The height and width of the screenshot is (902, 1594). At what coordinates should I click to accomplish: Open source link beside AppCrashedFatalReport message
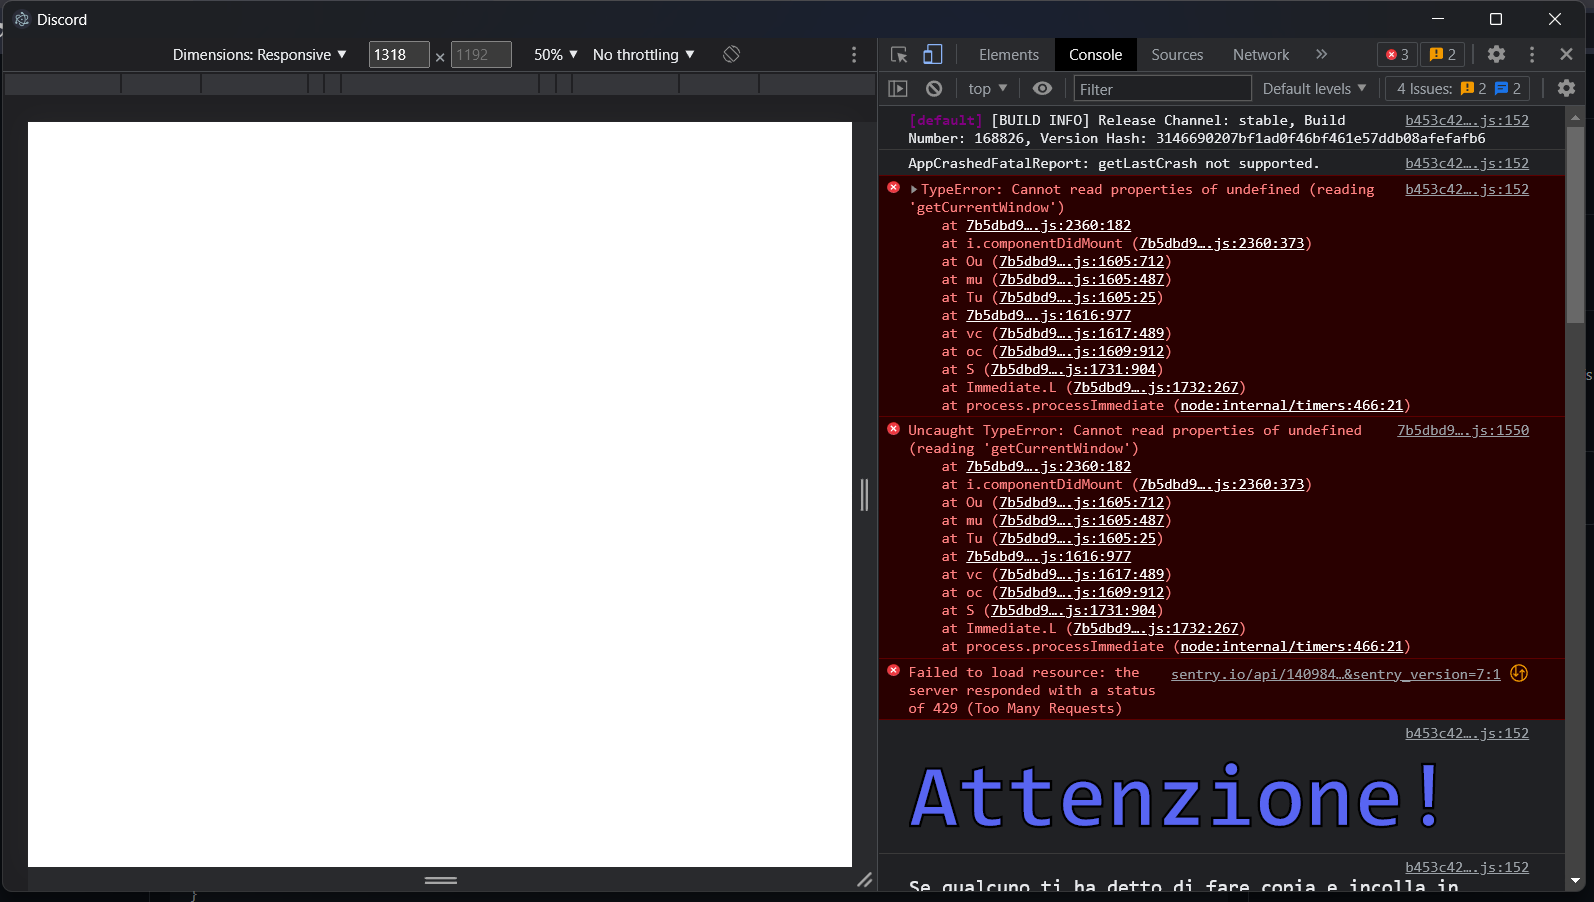click(x=1467, y=163)
